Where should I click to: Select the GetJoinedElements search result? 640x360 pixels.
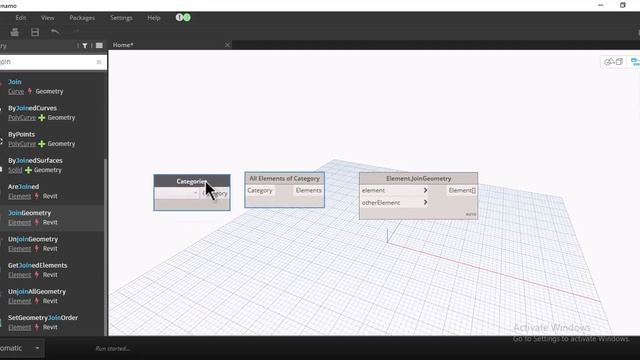point(53,270)
